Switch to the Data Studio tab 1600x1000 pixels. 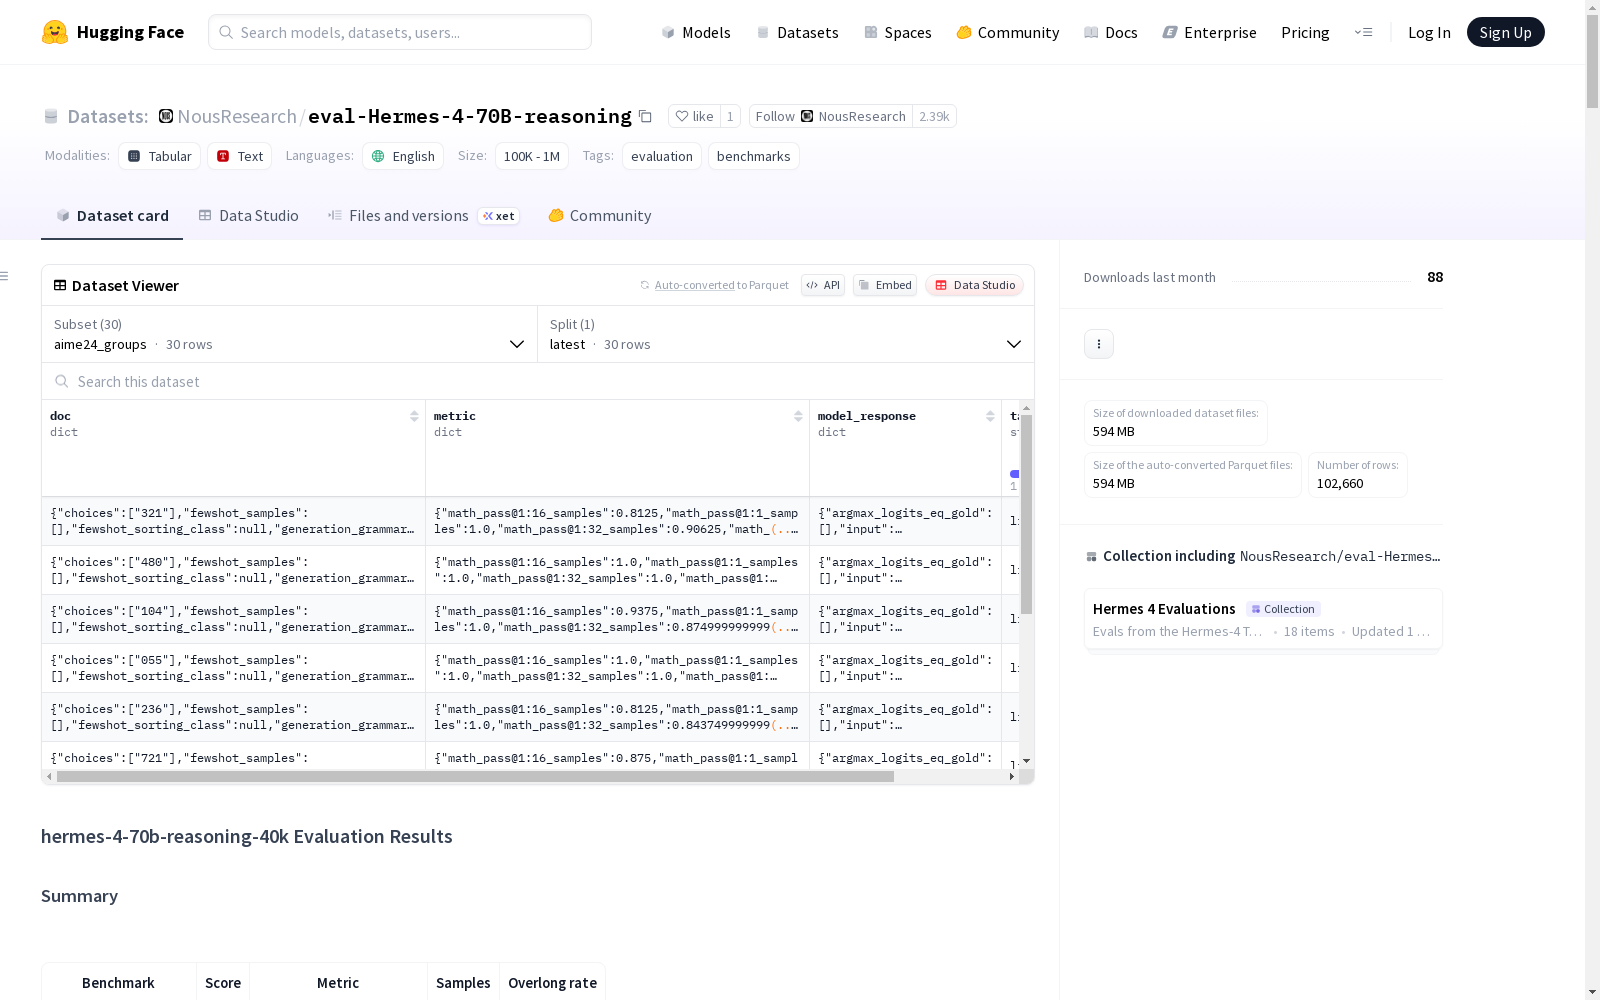[x=249, y=216]
